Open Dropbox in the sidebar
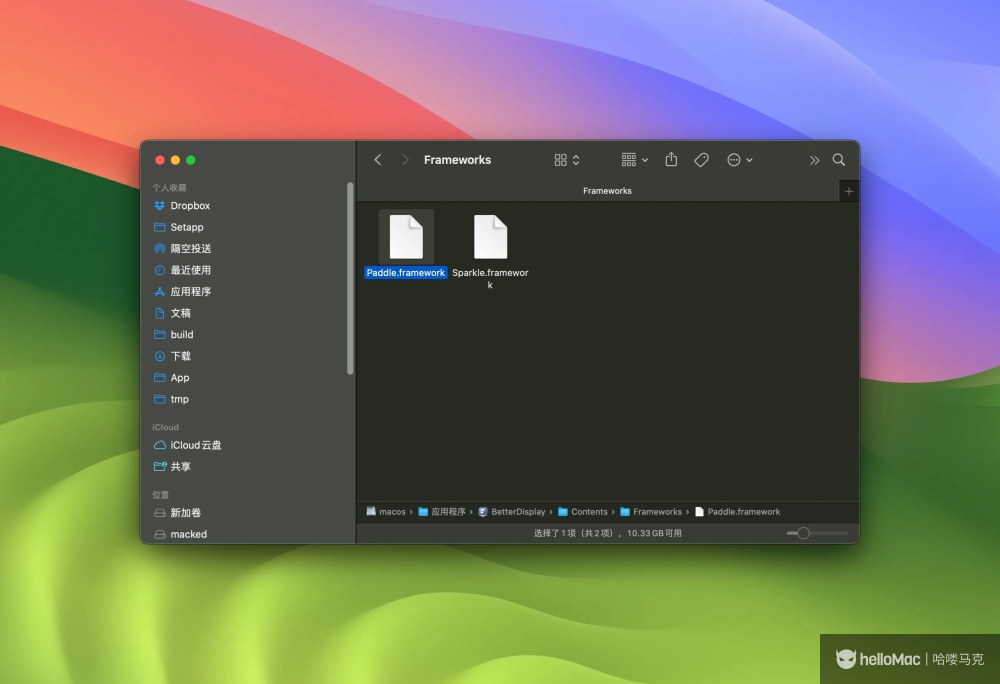This screenshot has width=1000, height=684. pos(190,206)
